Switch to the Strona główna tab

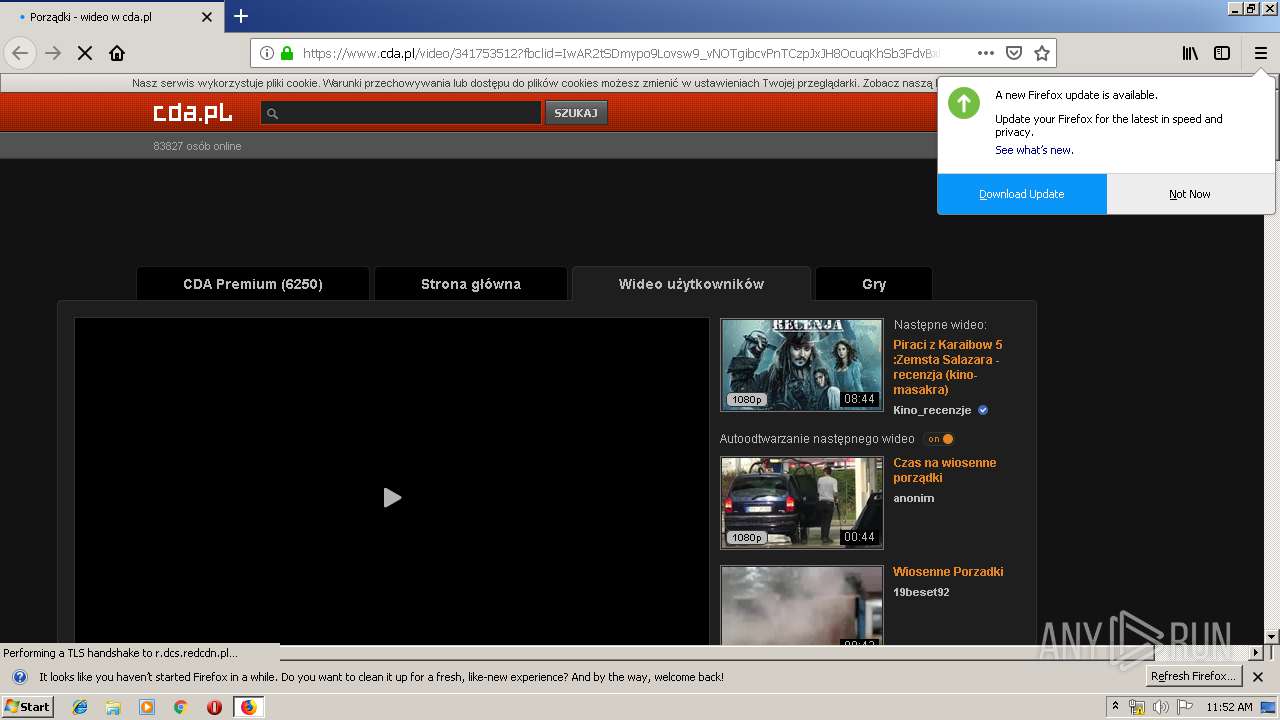471,284
